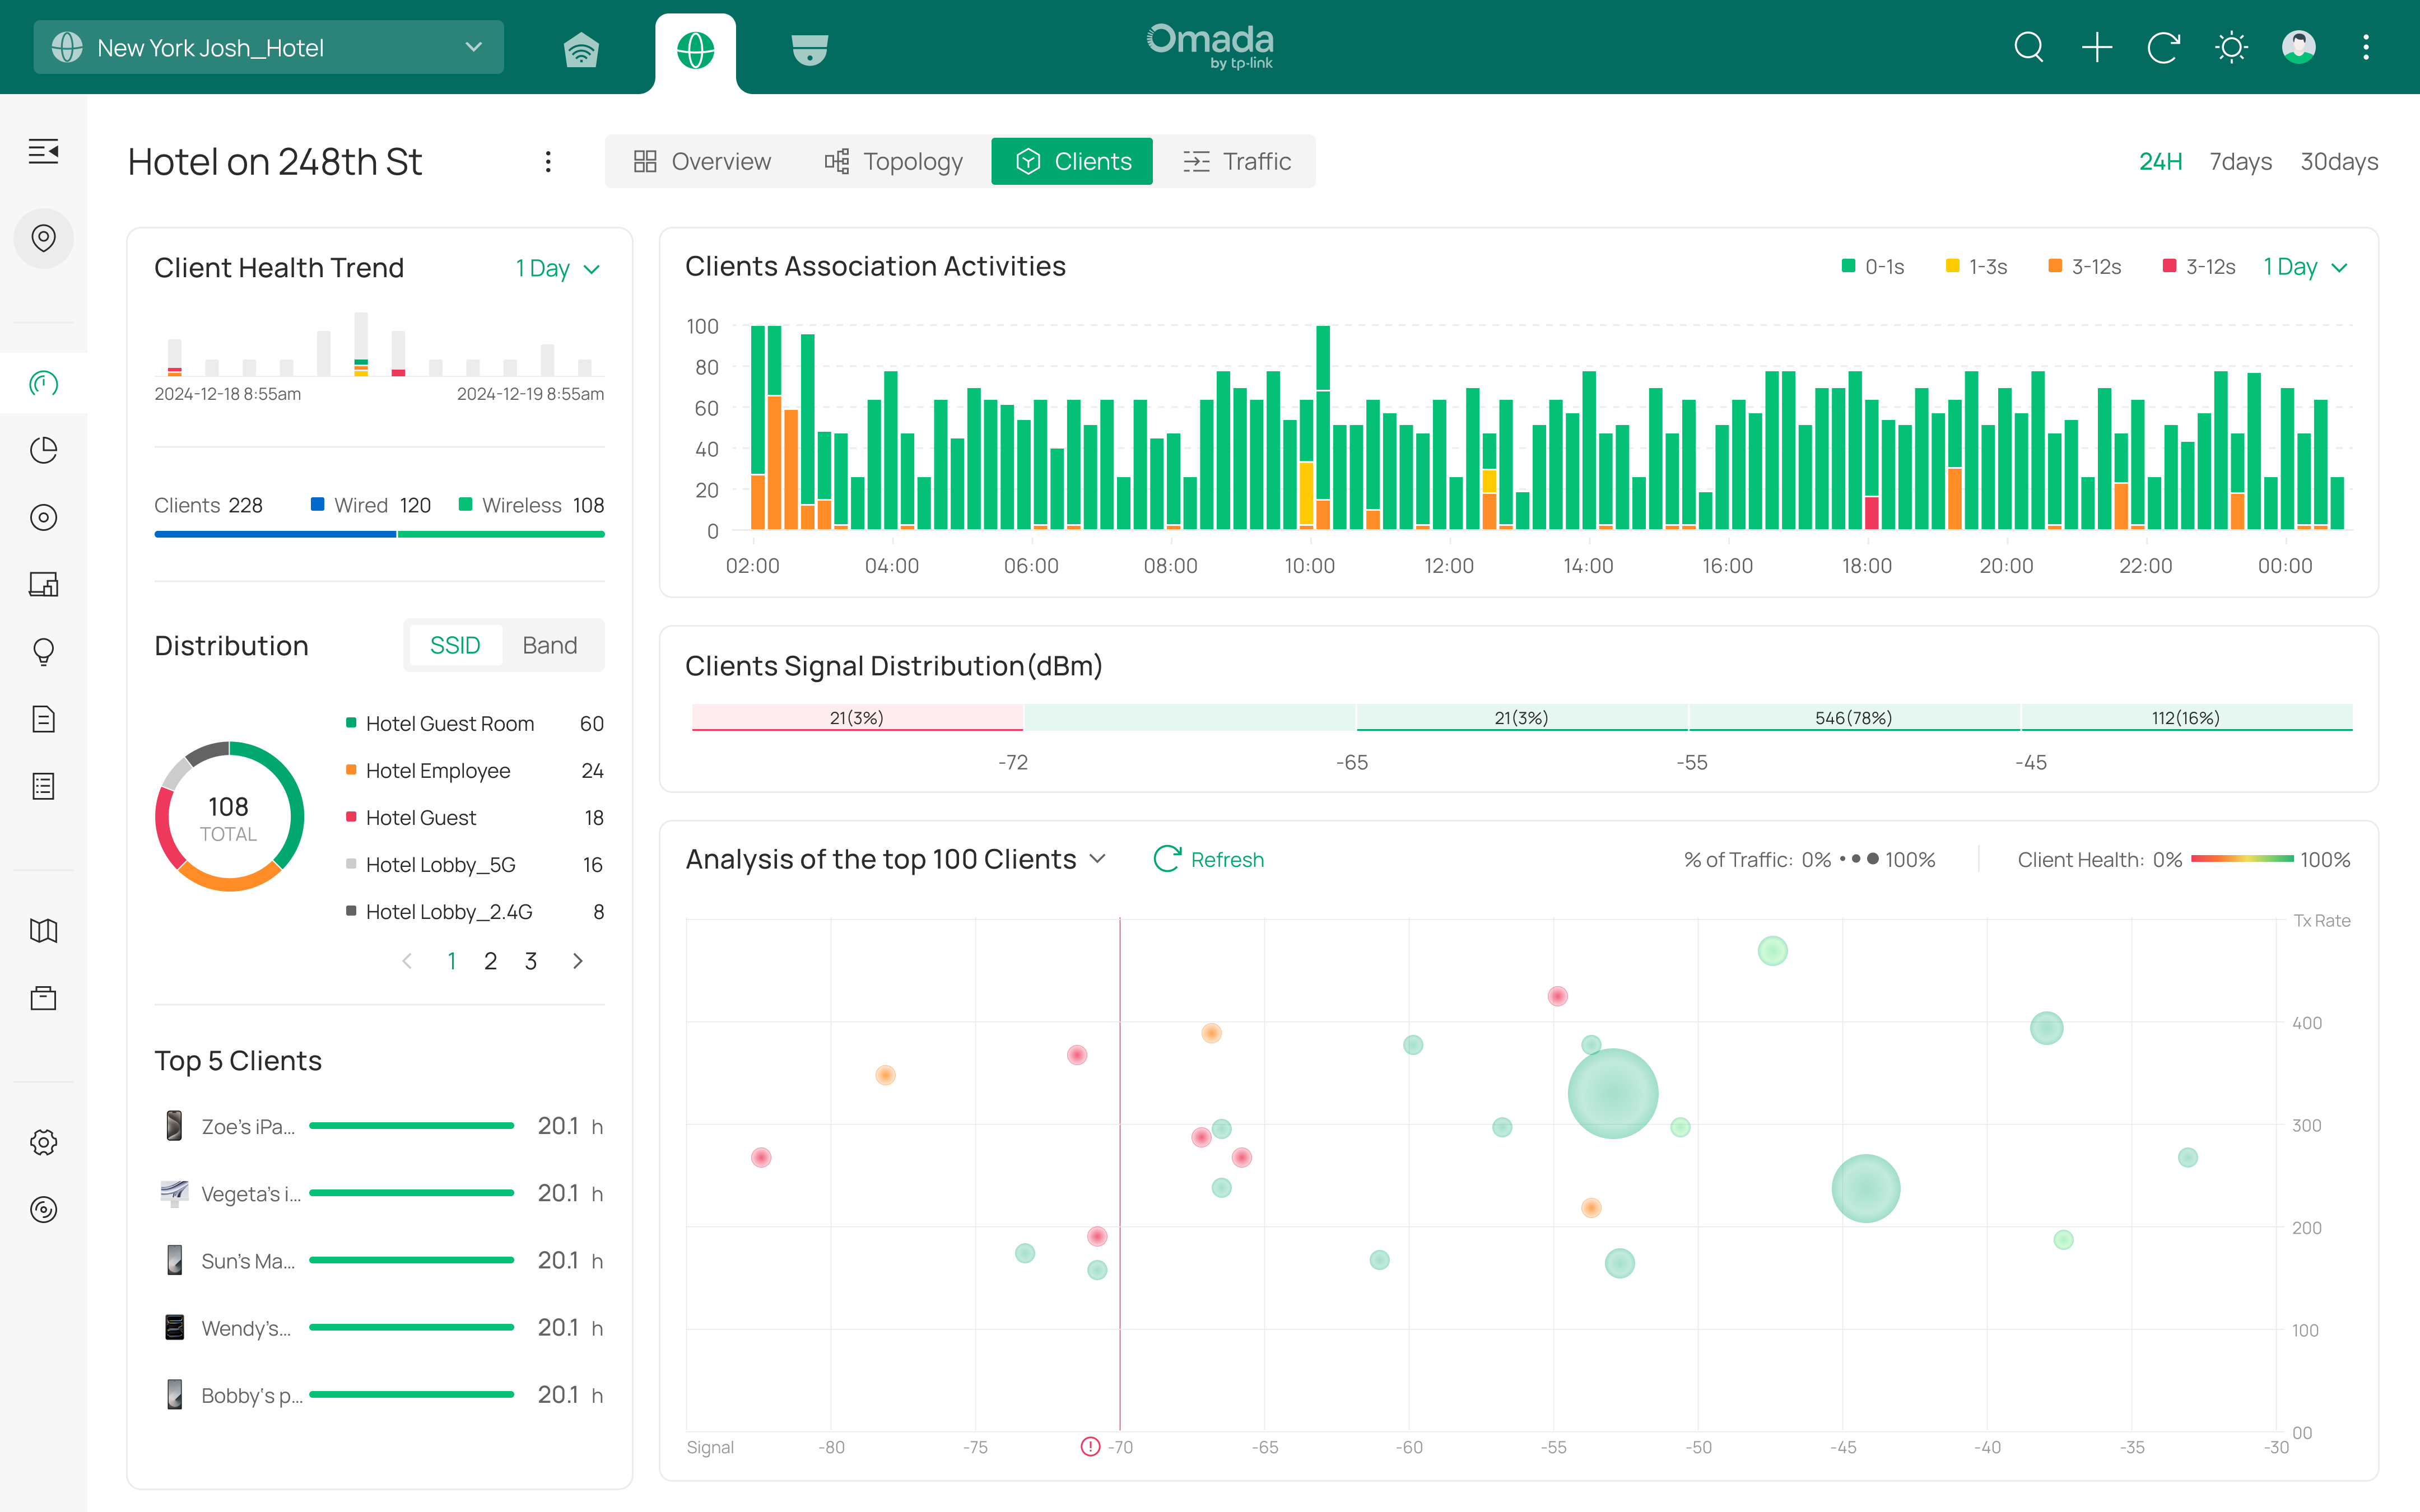The width and height of the screenshot is (2420, 1512).
Task: Select SSID distribution toggle
Action: pos(455,645)
